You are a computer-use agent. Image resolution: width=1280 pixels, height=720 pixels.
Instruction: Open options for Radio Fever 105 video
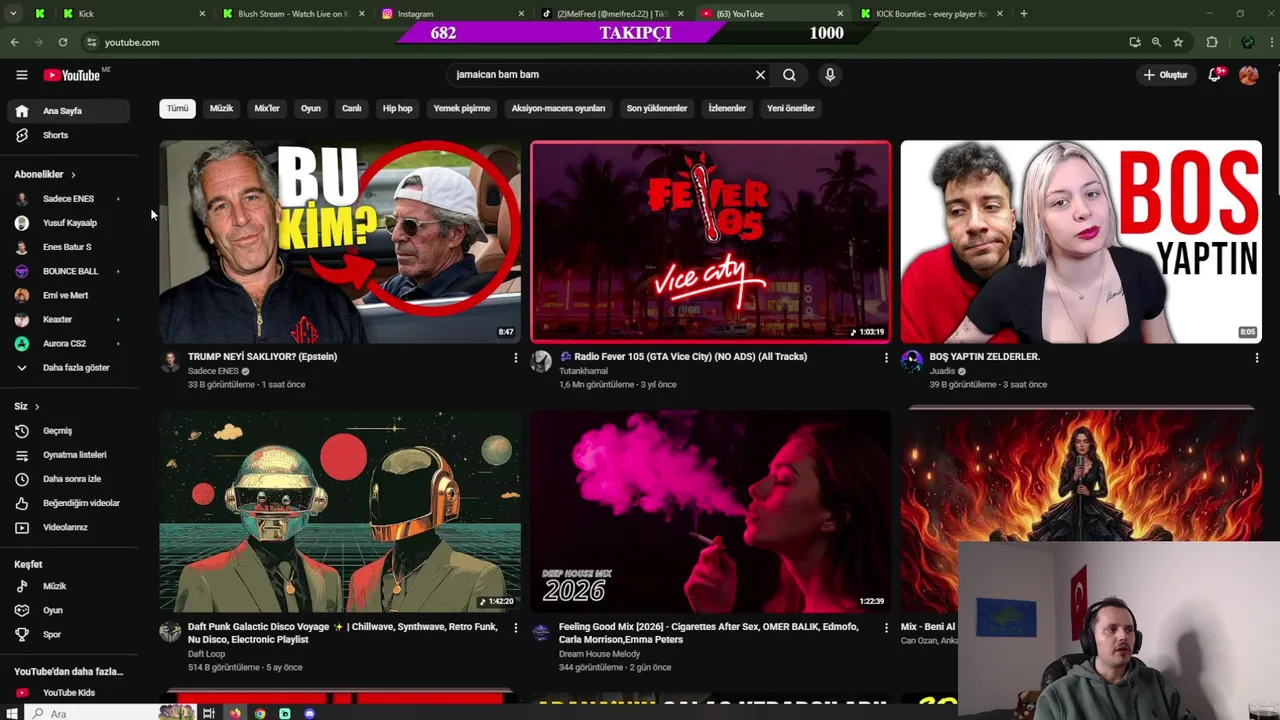tap(886, 358)
